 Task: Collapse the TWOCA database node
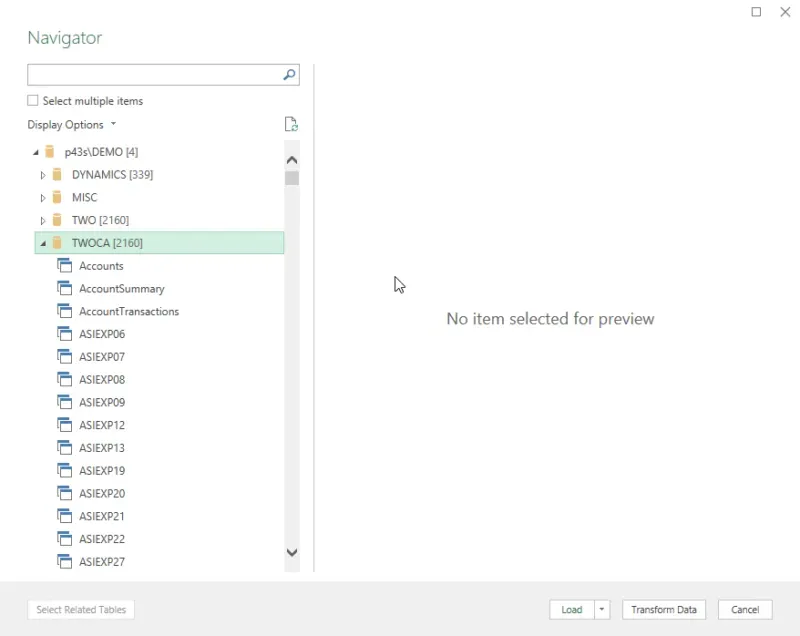(x=42, y=243)
